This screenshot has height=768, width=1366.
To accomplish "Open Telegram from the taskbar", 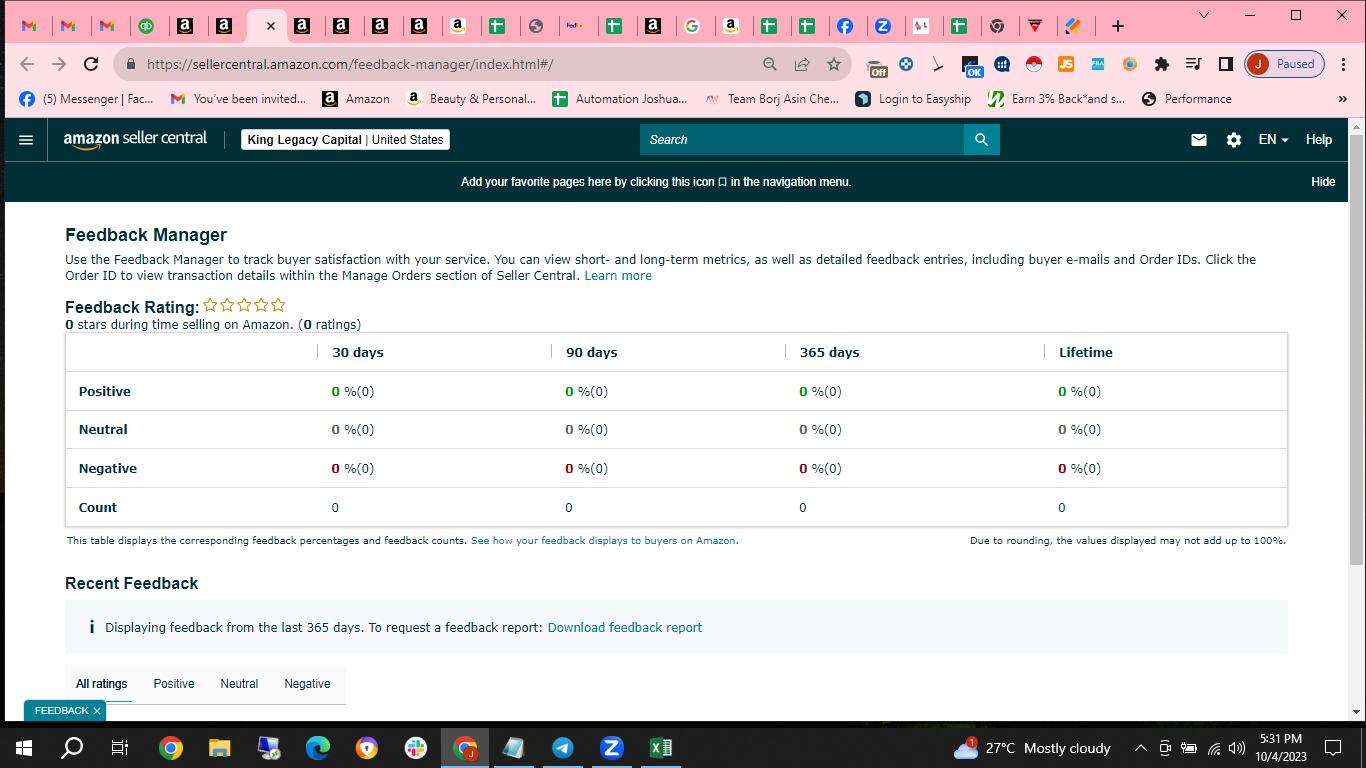I will point(563,747).
